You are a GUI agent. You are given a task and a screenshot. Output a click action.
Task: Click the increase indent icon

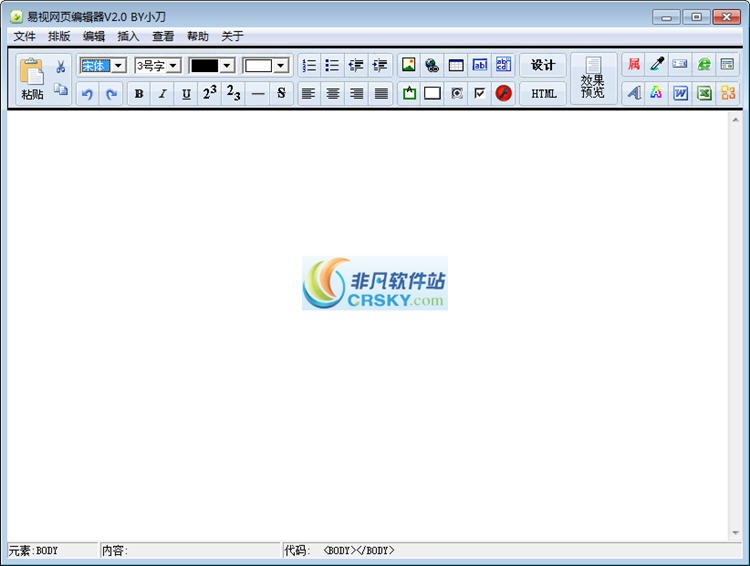pyautogui.click(x=380, y=65)
